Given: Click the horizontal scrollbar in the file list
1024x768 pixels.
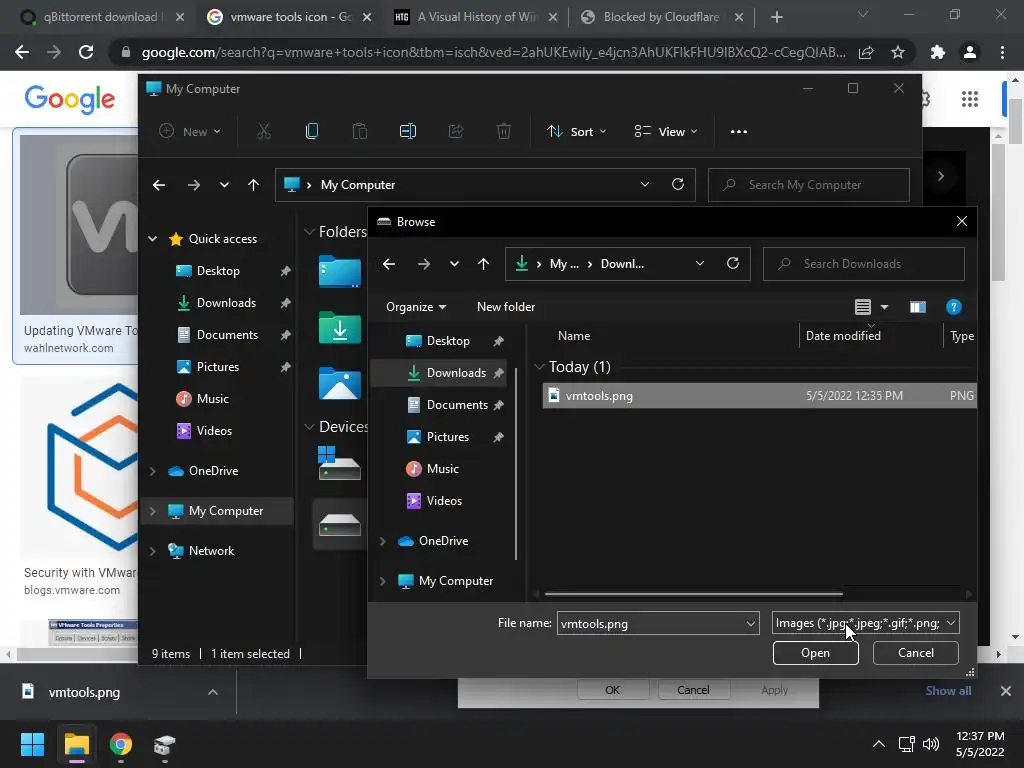Looking at the screenshot, I should click(x=693, y=594).
